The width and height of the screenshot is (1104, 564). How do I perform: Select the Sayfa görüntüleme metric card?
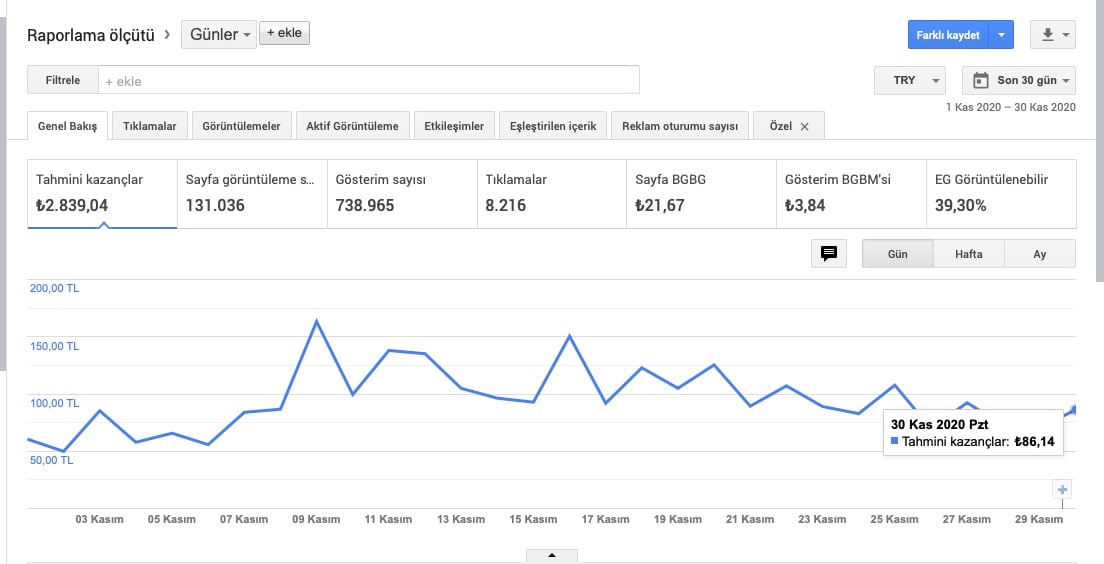click(252, 194)
